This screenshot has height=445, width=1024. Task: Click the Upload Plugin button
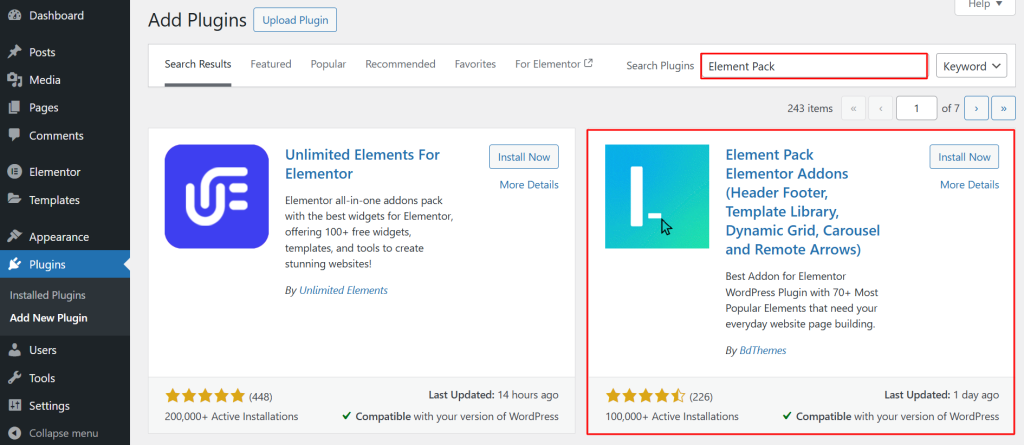(x=295, y=19)
